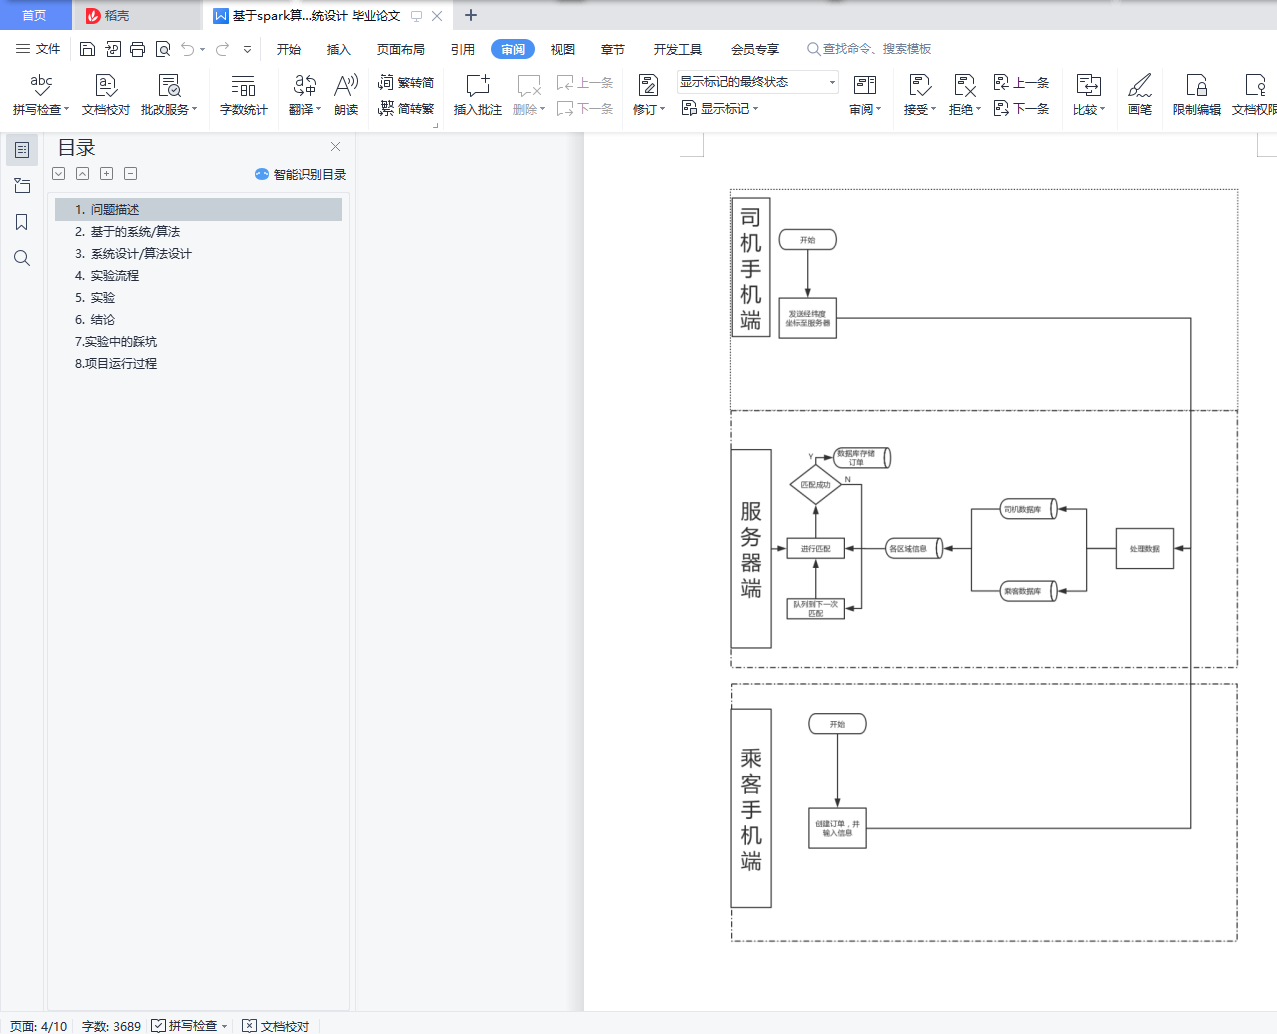This screenshot has height=1034, width=1277.
Task: Open the quick access toolbar customize arrow
Action: (x=247, y=49)
